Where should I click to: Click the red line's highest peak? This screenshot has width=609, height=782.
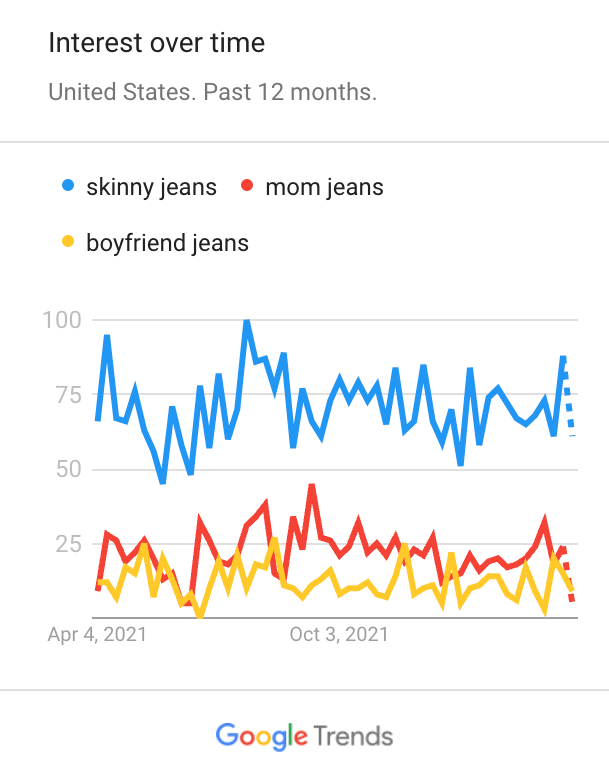click(x=312, y=487)
